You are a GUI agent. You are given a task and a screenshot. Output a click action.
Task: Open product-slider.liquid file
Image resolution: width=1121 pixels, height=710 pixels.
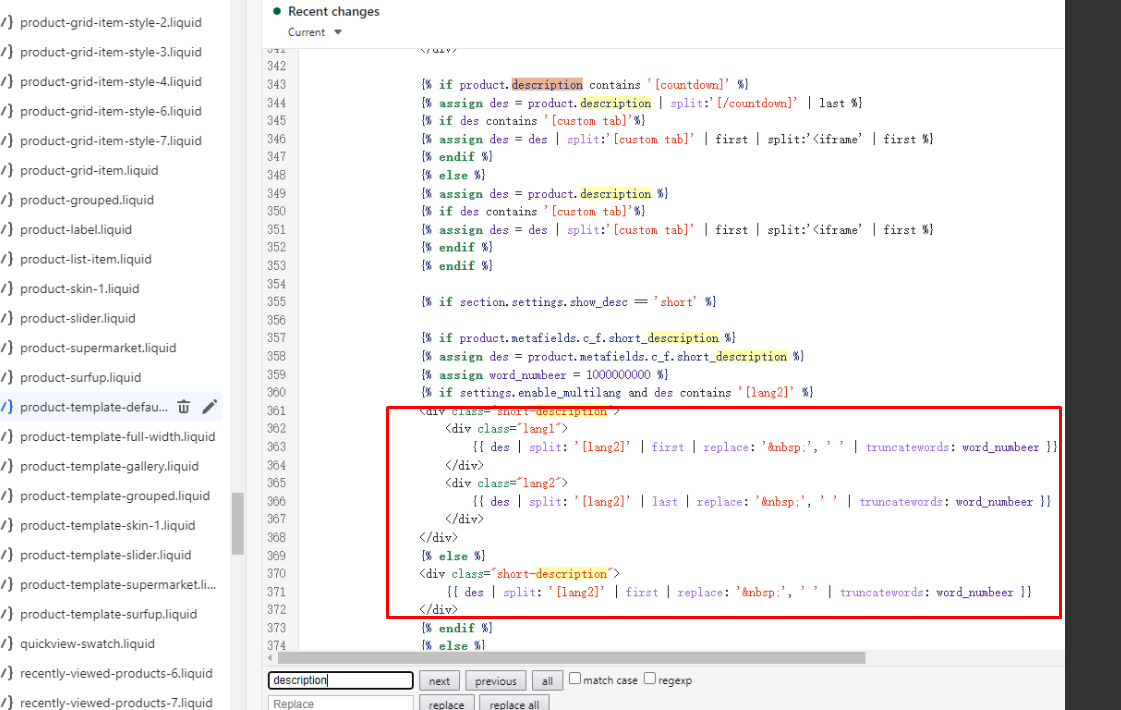pyautogui.click(x=78, y=318)
